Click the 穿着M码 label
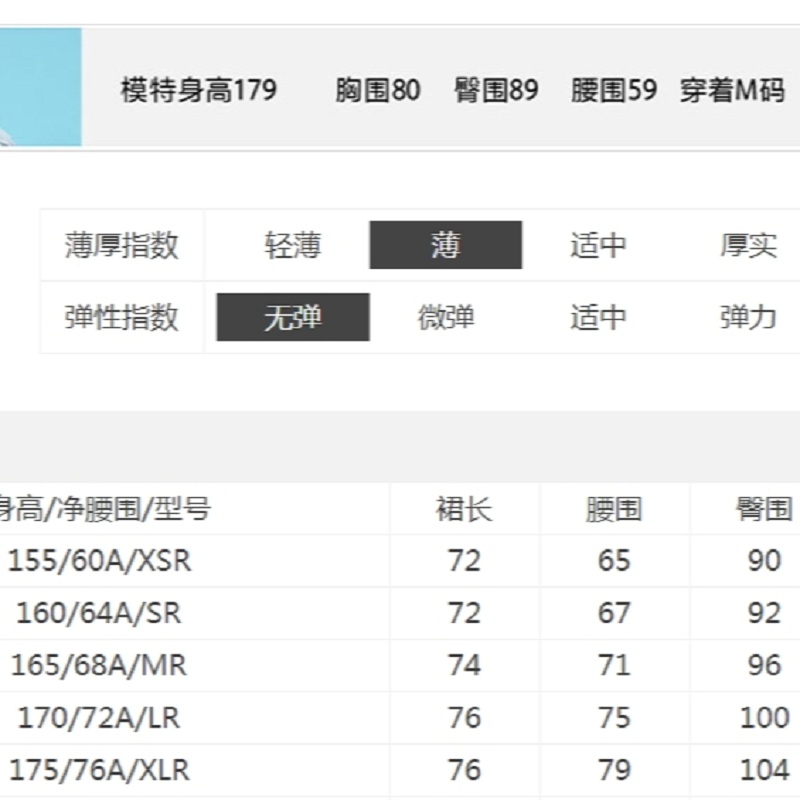This screenshot has height=800, width=800. (x=734, y=90)
